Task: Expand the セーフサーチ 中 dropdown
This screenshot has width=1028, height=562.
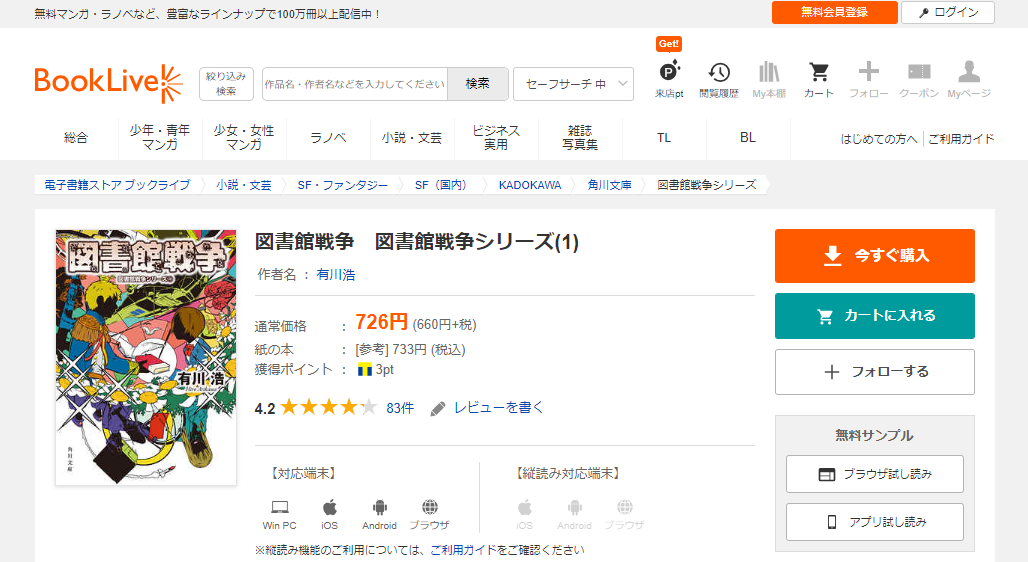Action: [573, 84]
